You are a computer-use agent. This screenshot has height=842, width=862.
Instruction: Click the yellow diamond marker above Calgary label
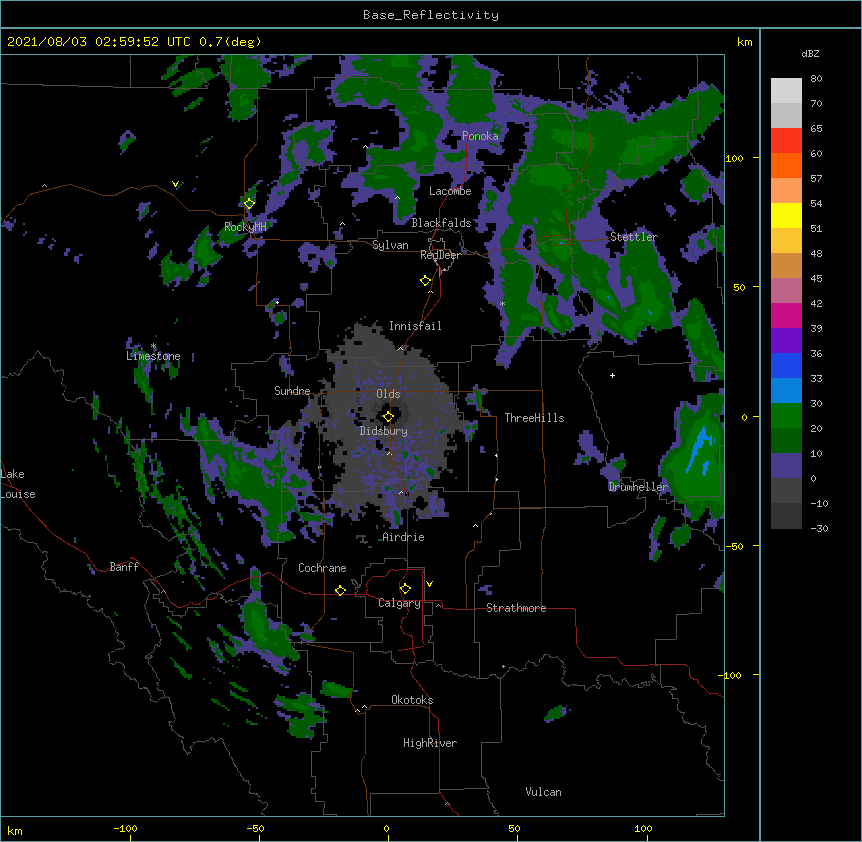(405, 589)
